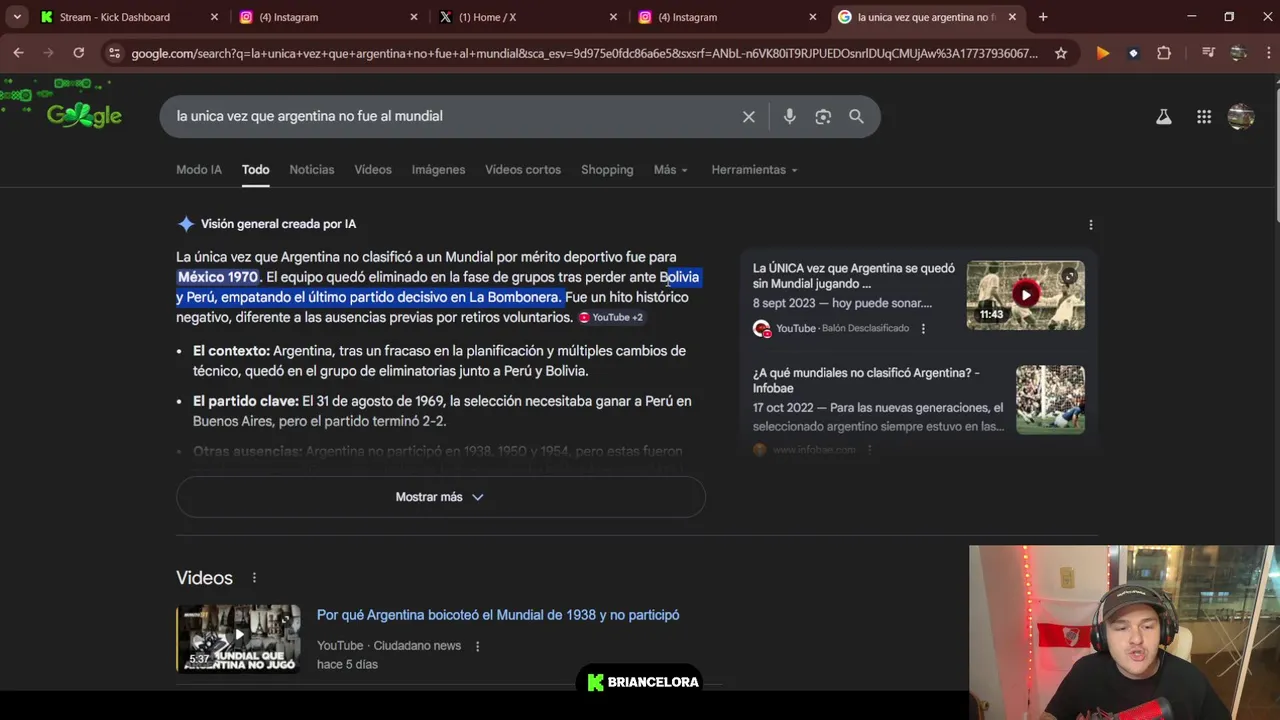This screenshot has width=1280, height=720.
Task: Select the Noticias search filter
Action: (312, 170)
